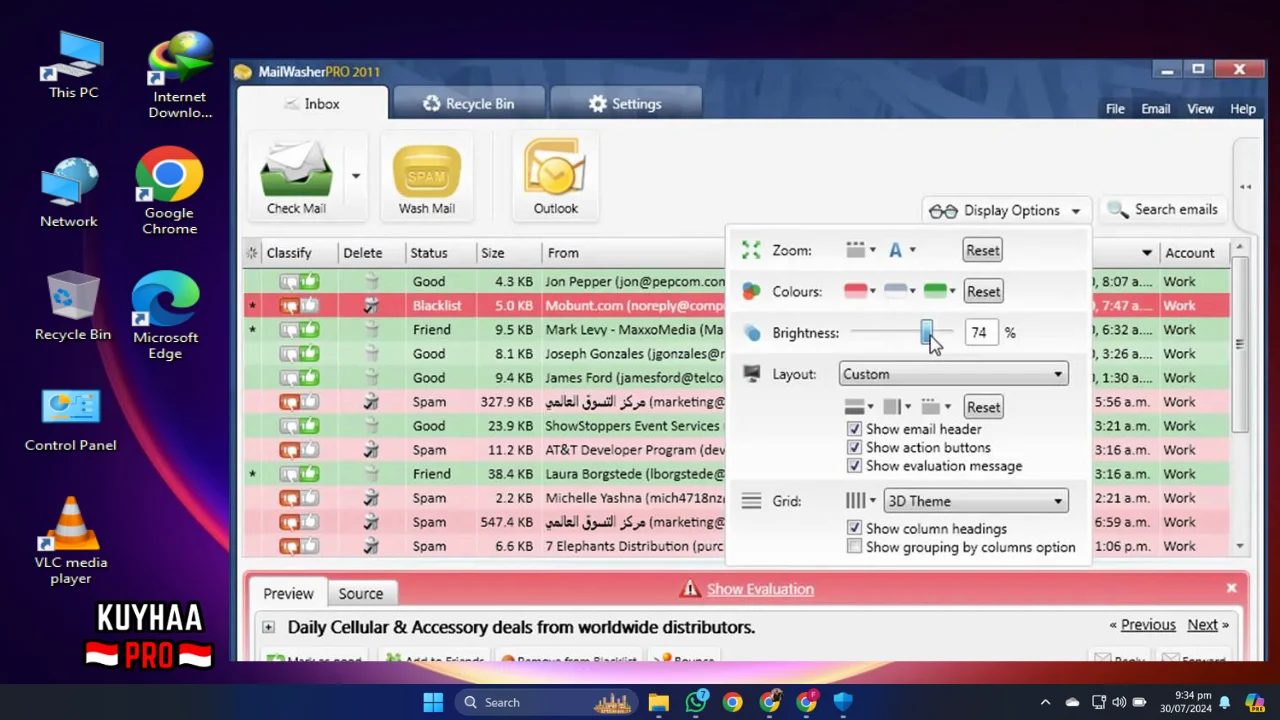This screenshot has height=720, width=1280.
Task: Open the grid lines style dropdown
Action: click(860, 501)
